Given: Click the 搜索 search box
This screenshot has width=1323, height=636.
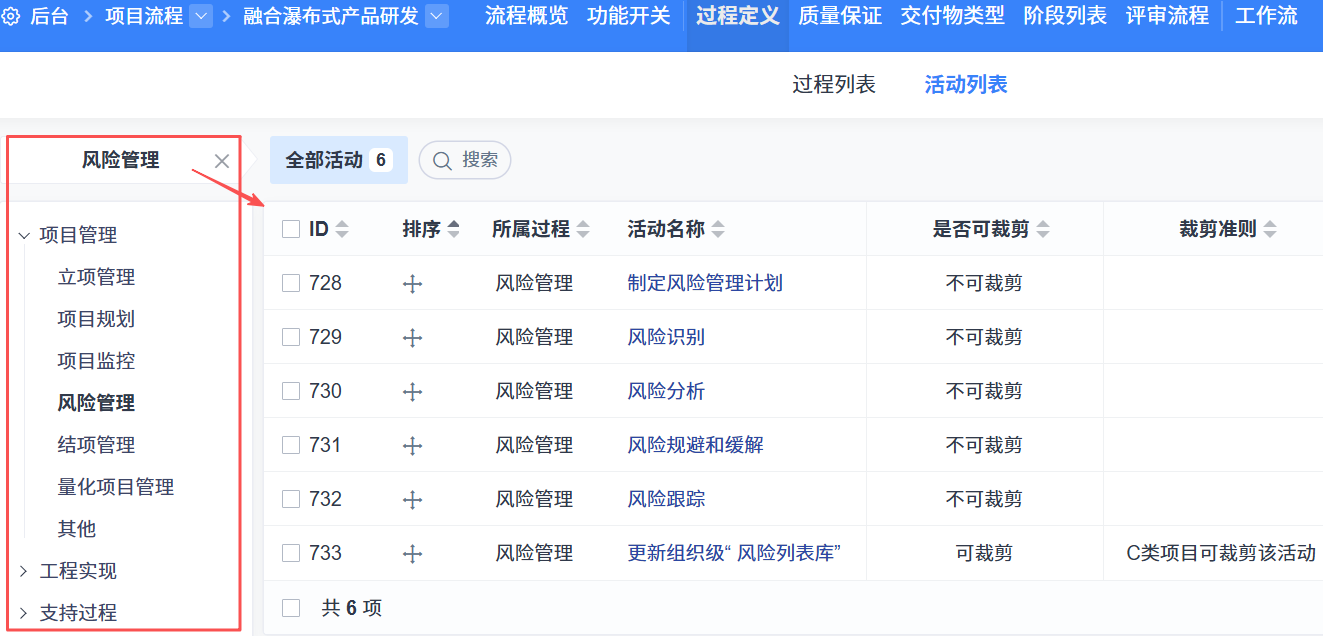Looking at the screenshot, I should [465, 160].
